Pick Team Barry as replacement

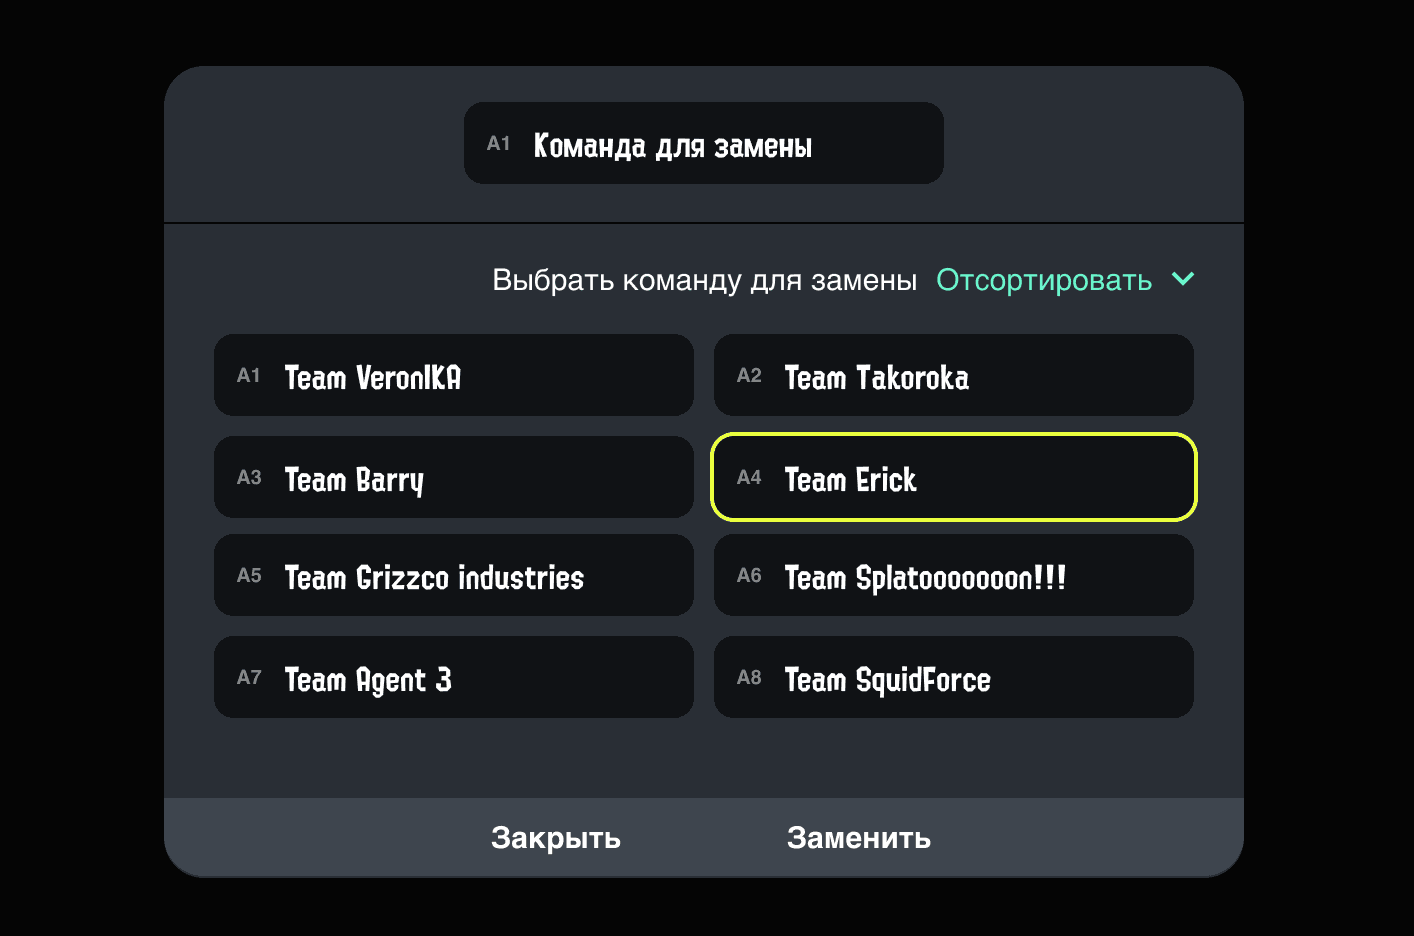[x=454, y=477]
